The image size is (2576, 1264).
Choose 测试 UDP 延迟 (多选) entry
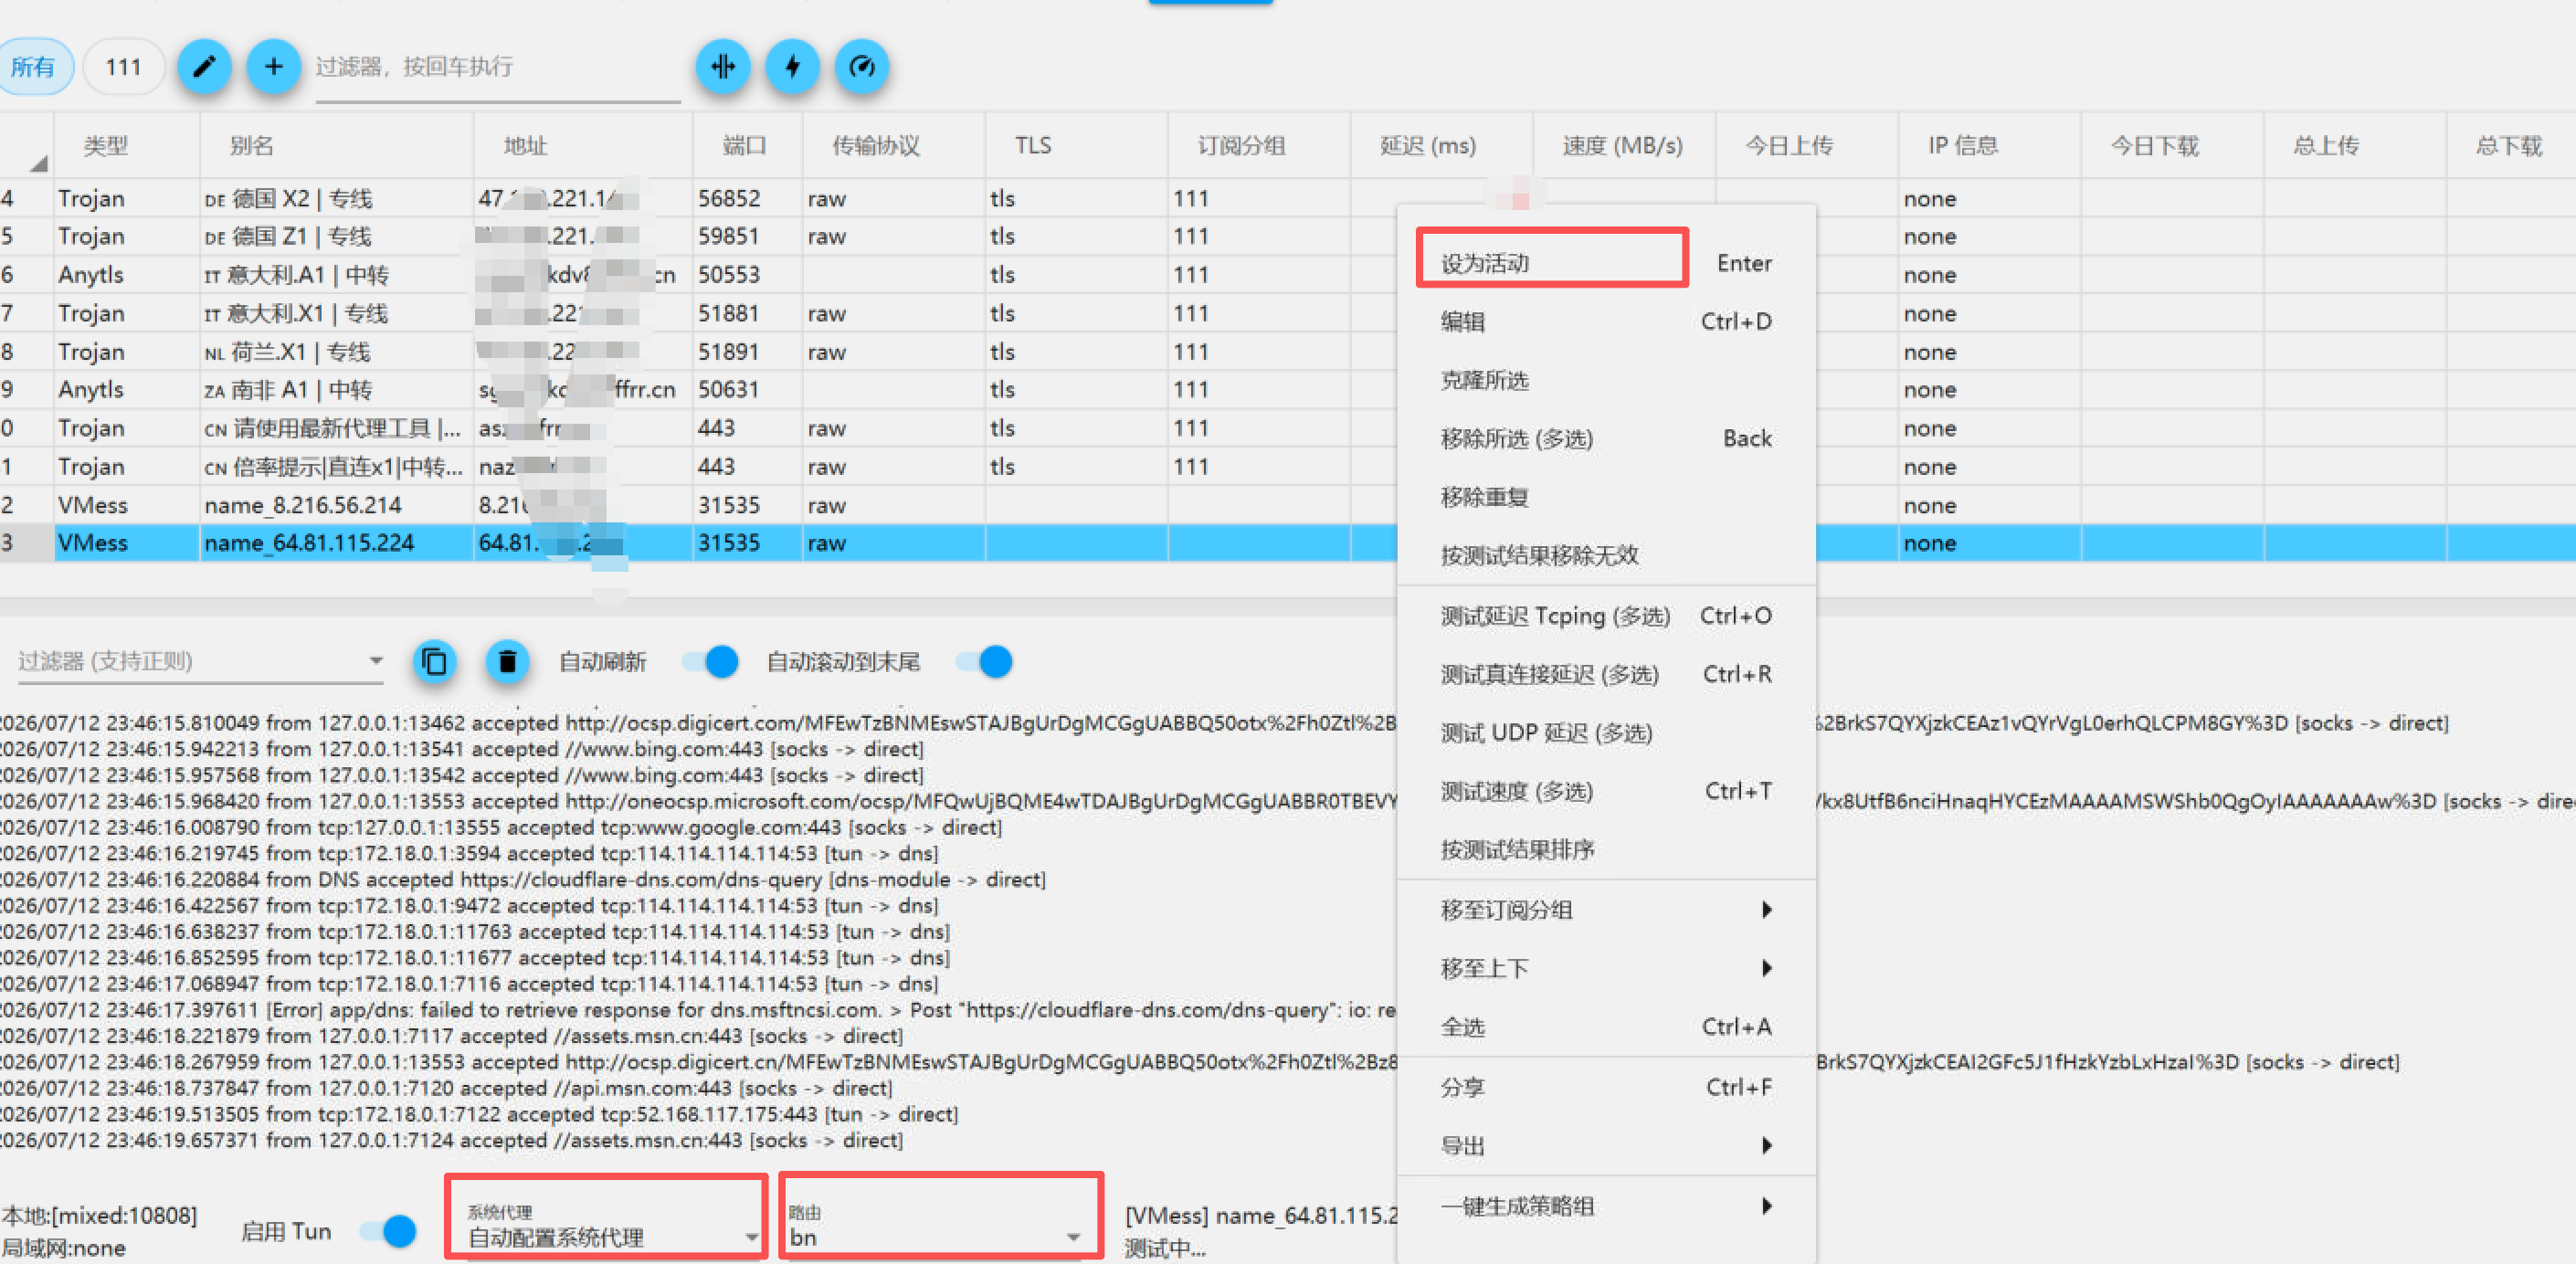coord(1606,733)
